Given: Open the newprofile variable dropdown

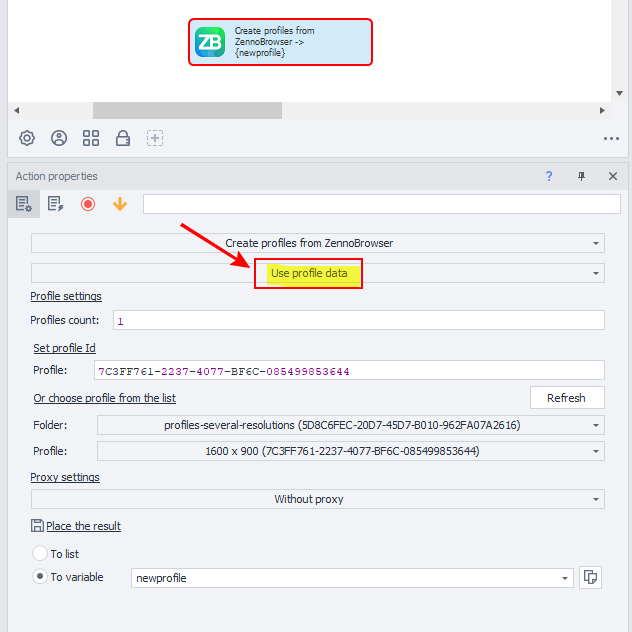Looking at the screenshot, I should 352,578.
